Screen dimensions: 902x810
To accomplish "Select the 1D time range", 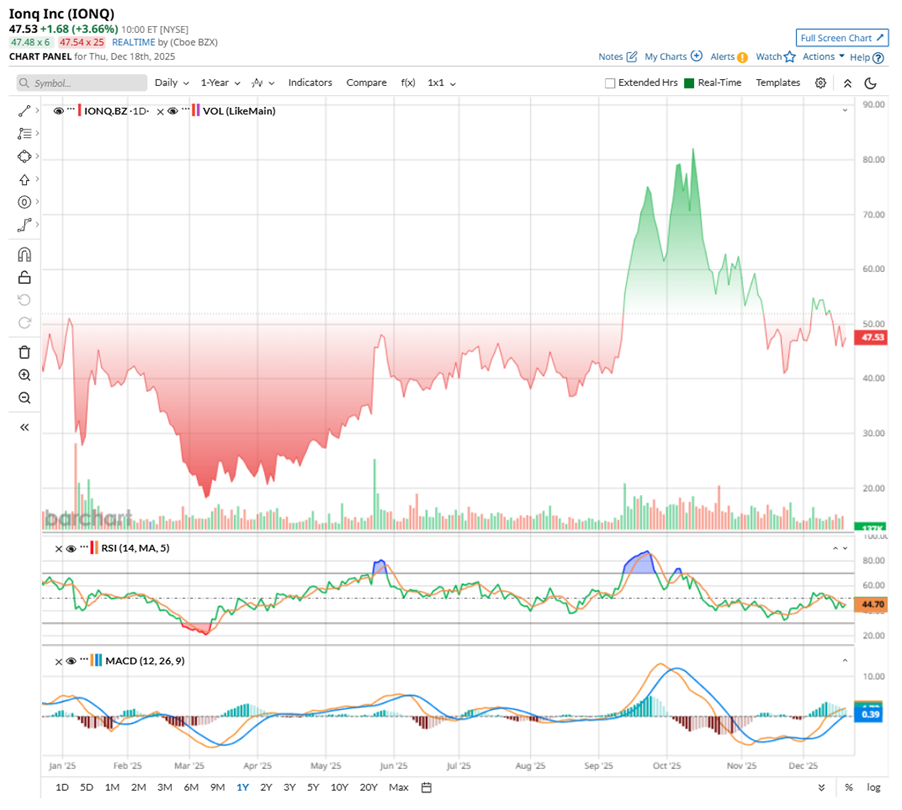I will tap(62, 787).
